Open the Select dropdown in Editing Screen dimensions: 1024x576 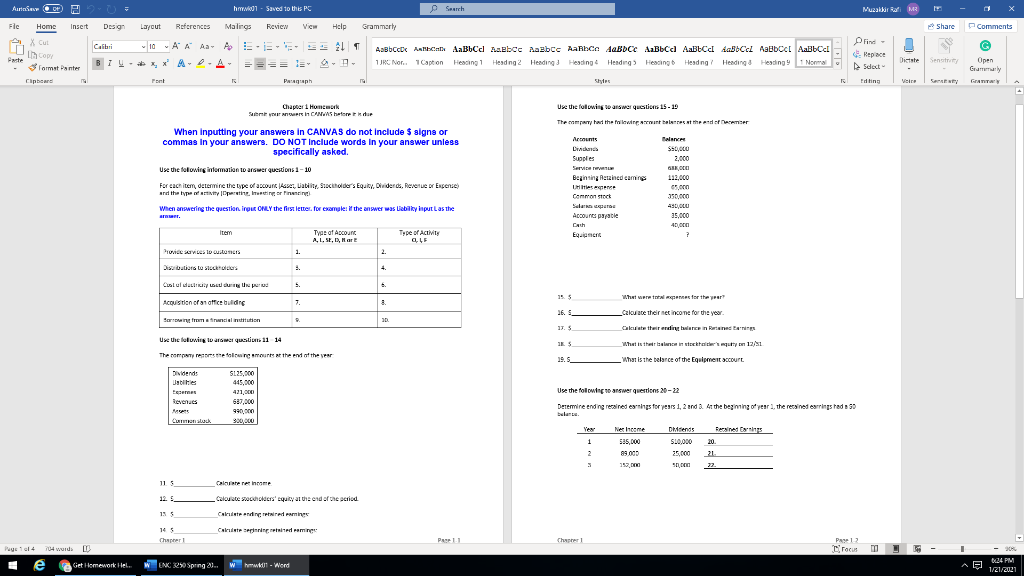tap(869, 67)
